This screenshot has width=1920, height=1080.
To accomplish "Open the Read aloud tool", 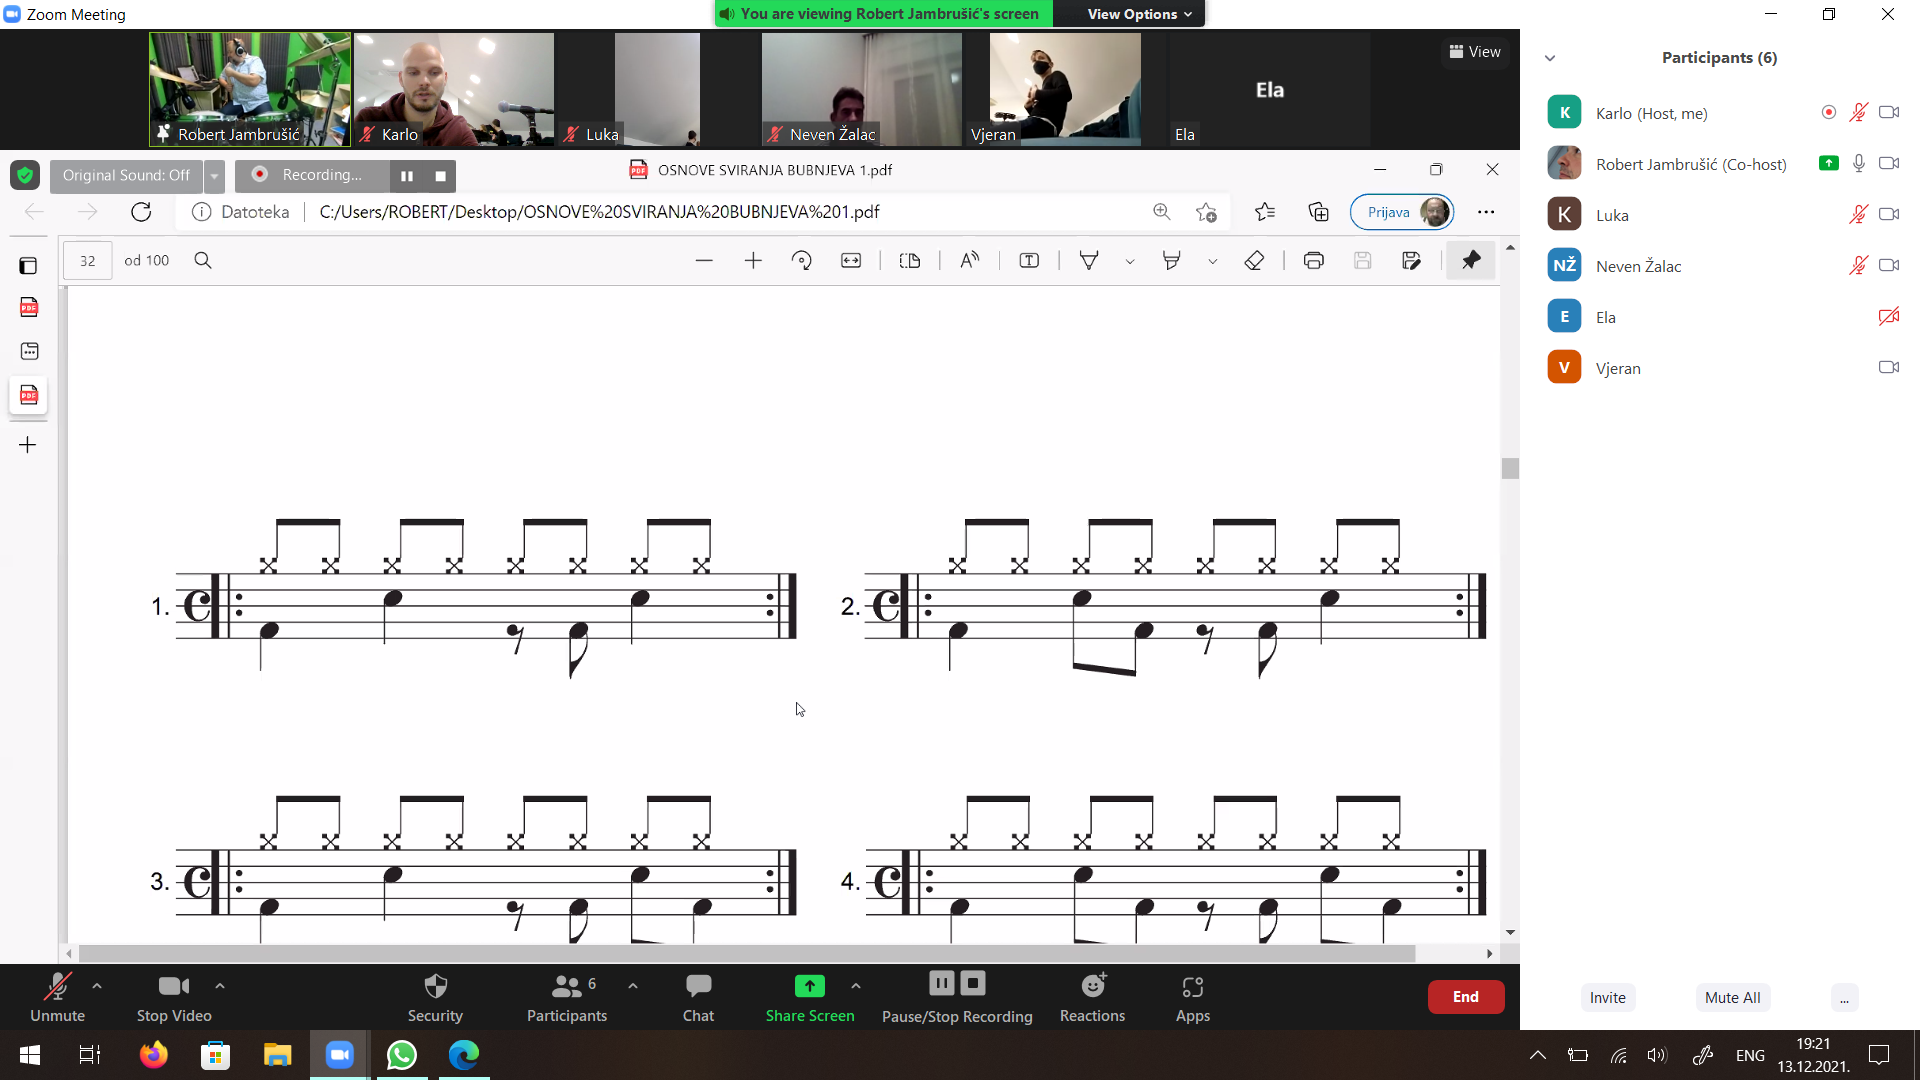I will tap(969, 261).
